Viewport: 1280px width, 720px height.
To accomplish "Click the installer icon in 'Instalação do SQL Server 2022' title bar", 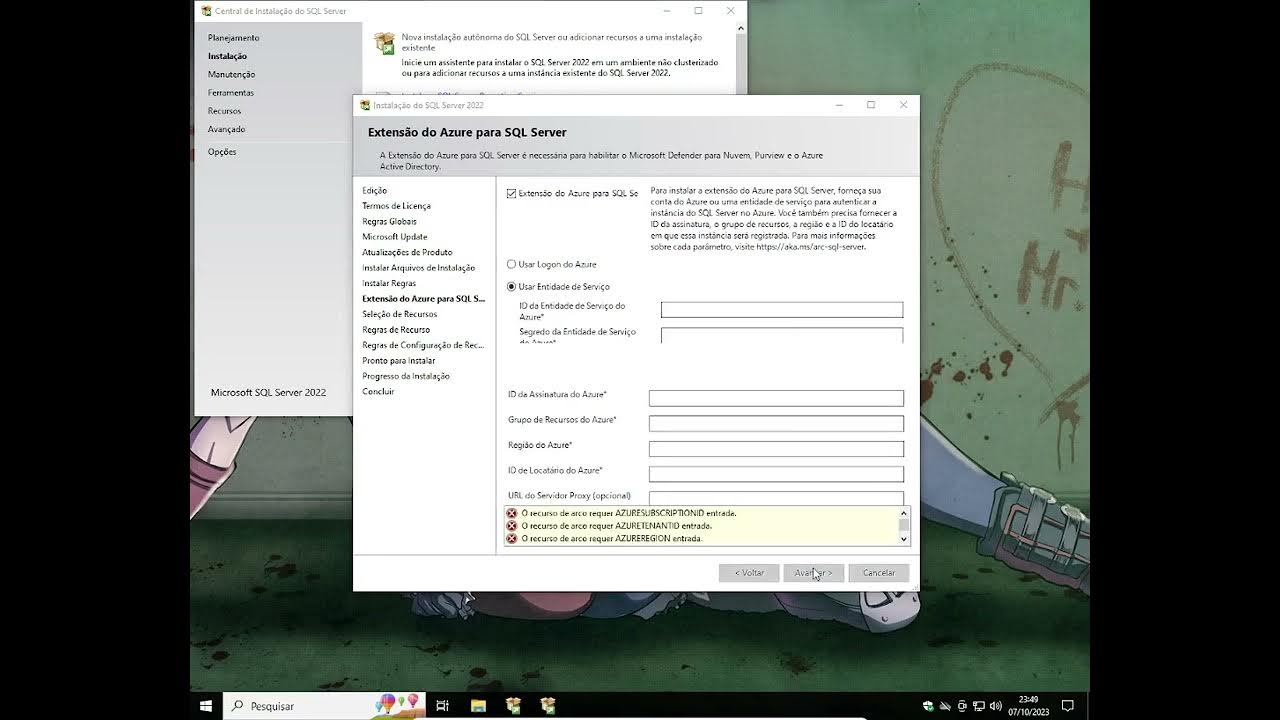I will pos(365,105).
